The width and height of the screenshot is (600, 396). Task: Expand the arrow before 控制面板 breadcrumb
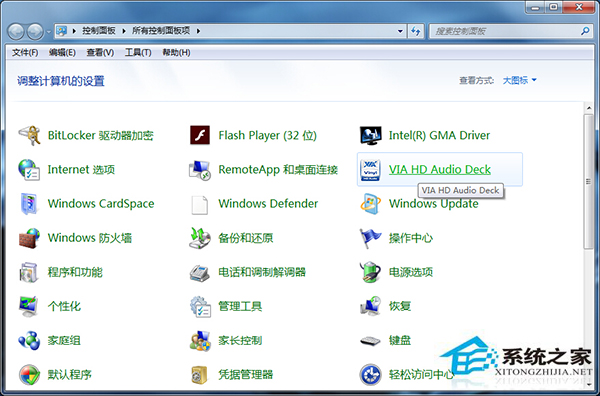(x=74, y=31)
